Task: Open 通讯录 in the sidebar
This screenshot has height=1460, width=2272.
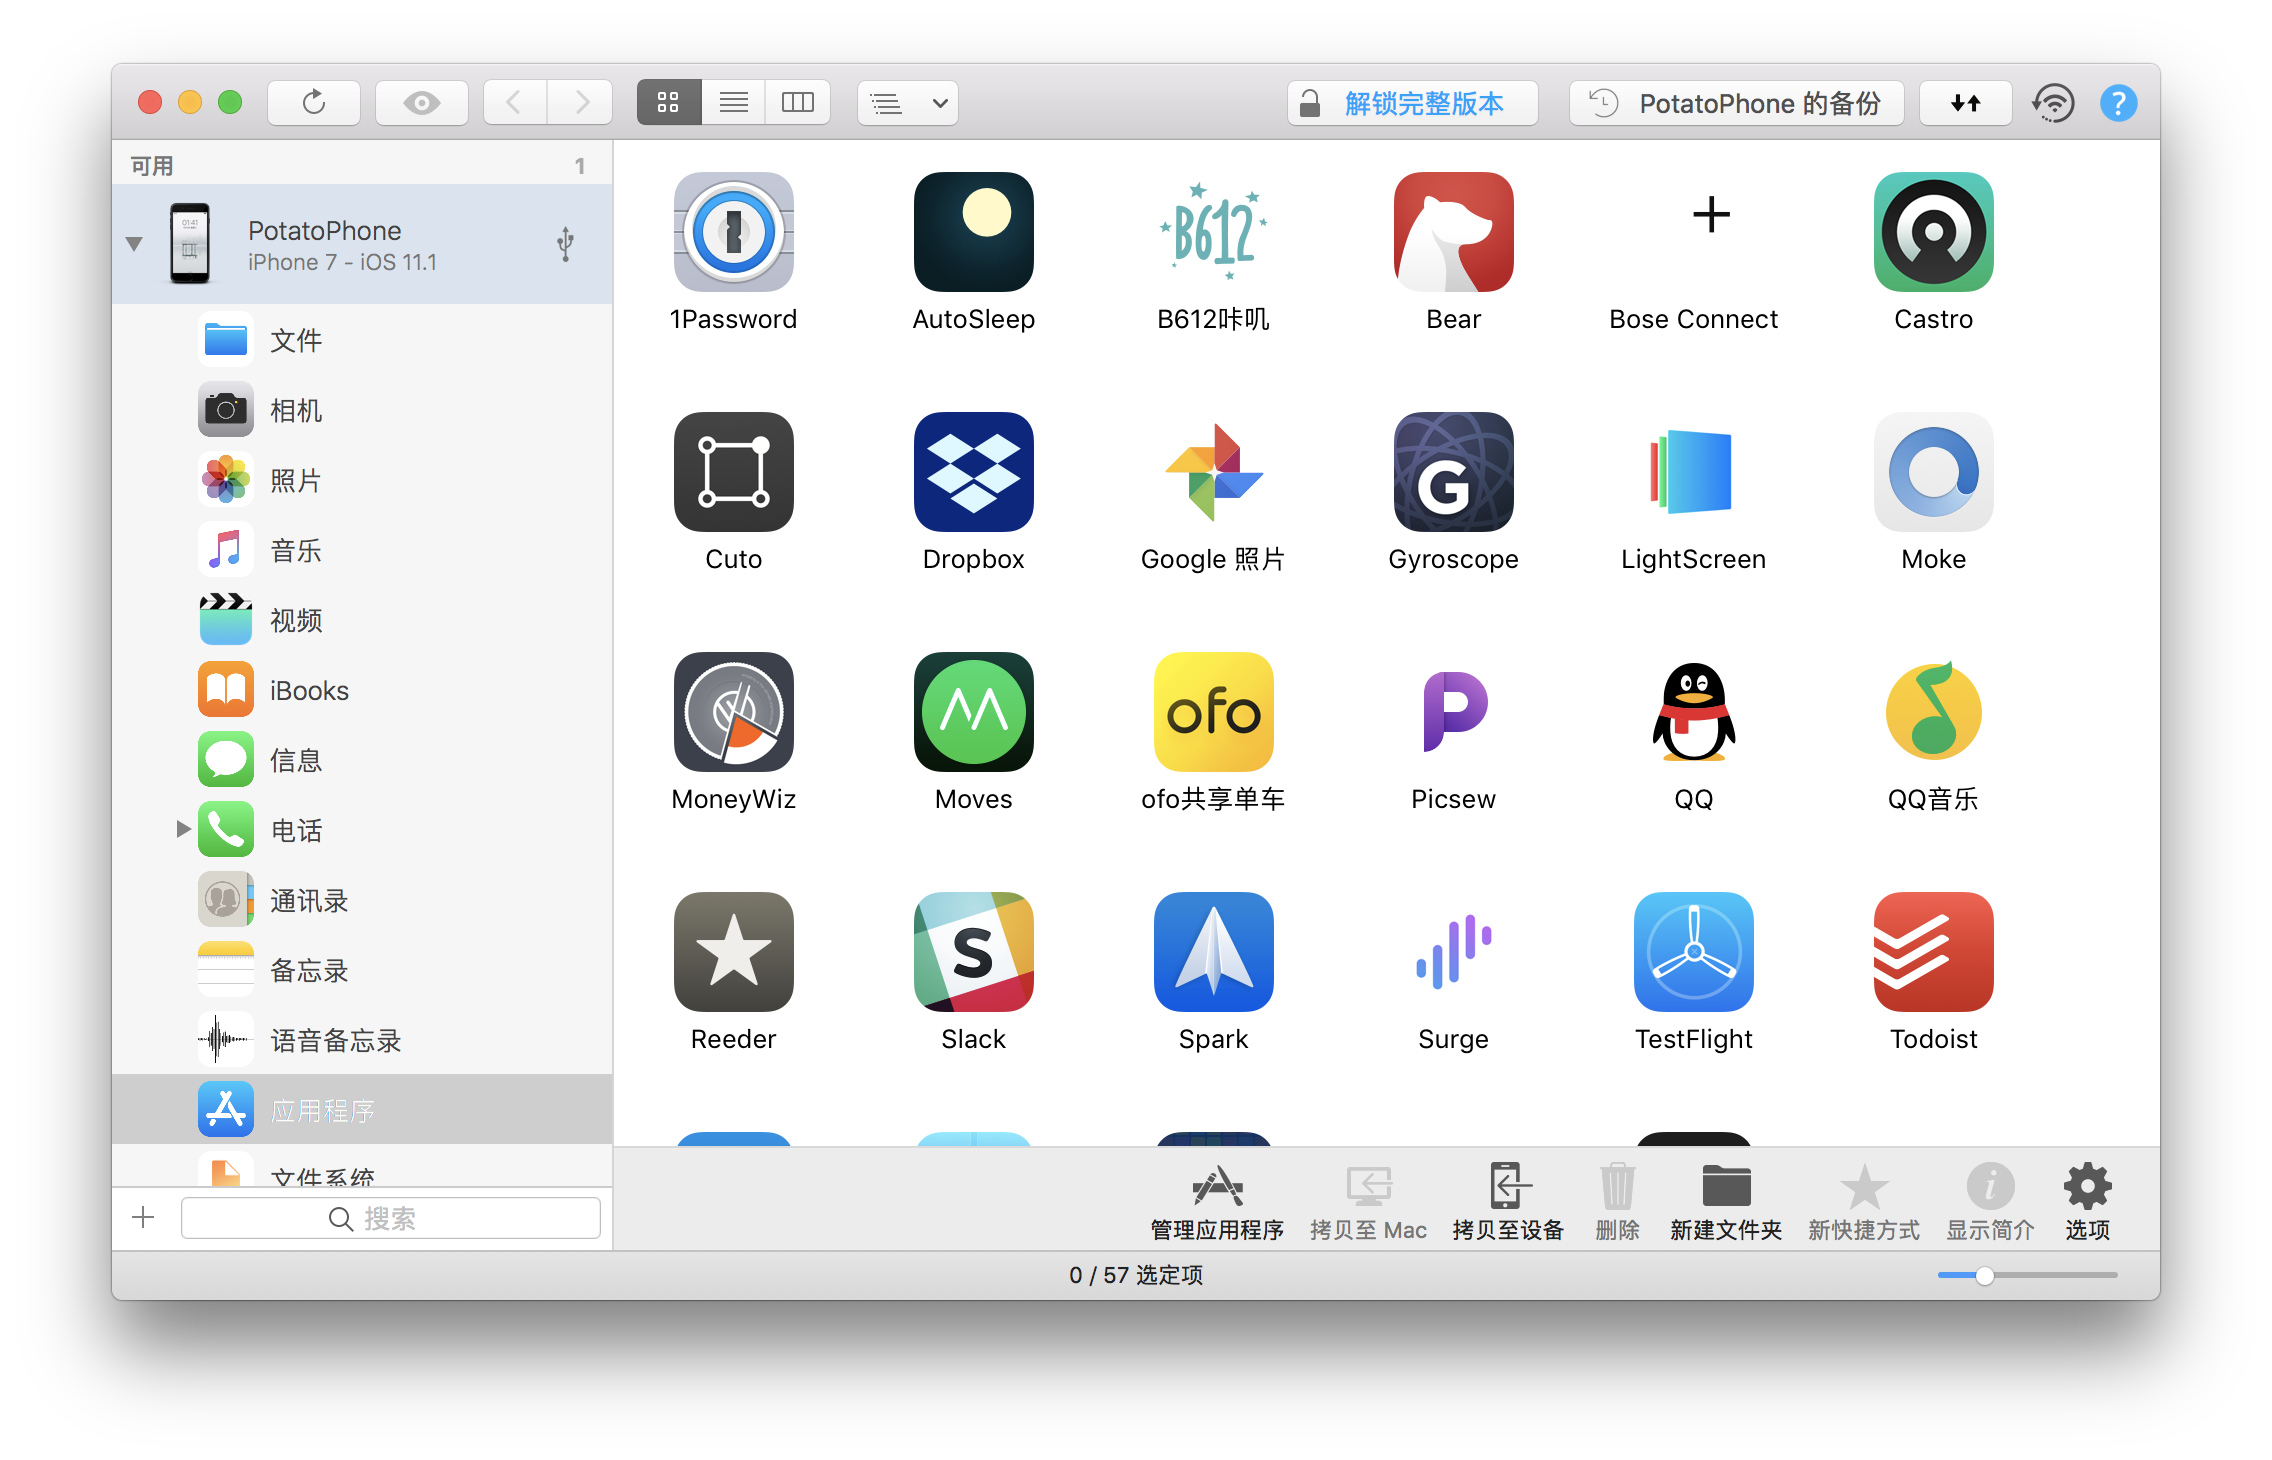Action: point(362,900)
